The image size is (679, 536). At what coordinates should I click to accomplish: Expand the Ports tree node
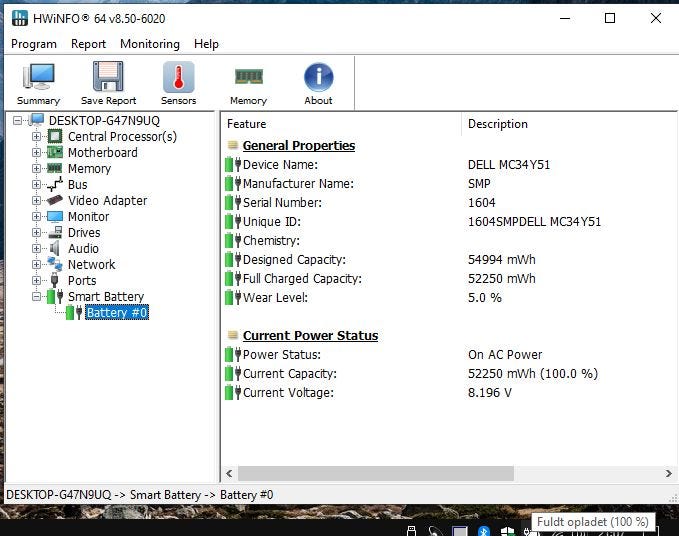[x=36, y=281]
